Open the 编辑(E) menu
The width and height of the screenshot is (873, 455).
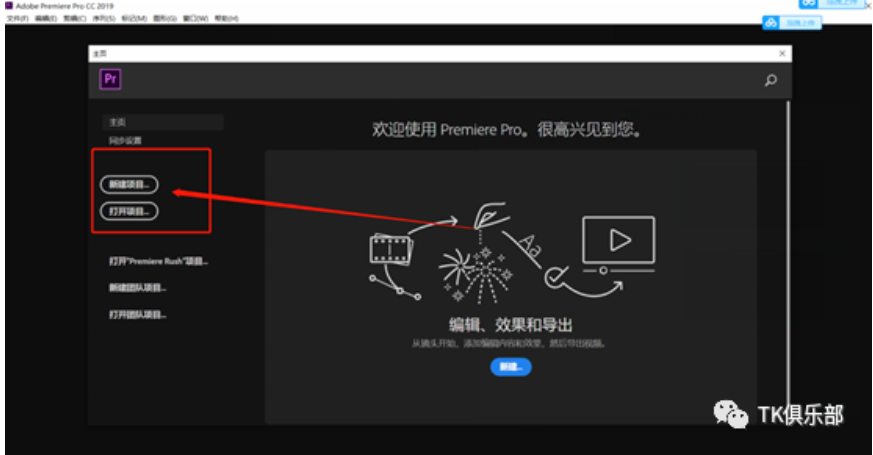[x=46, y=18]
